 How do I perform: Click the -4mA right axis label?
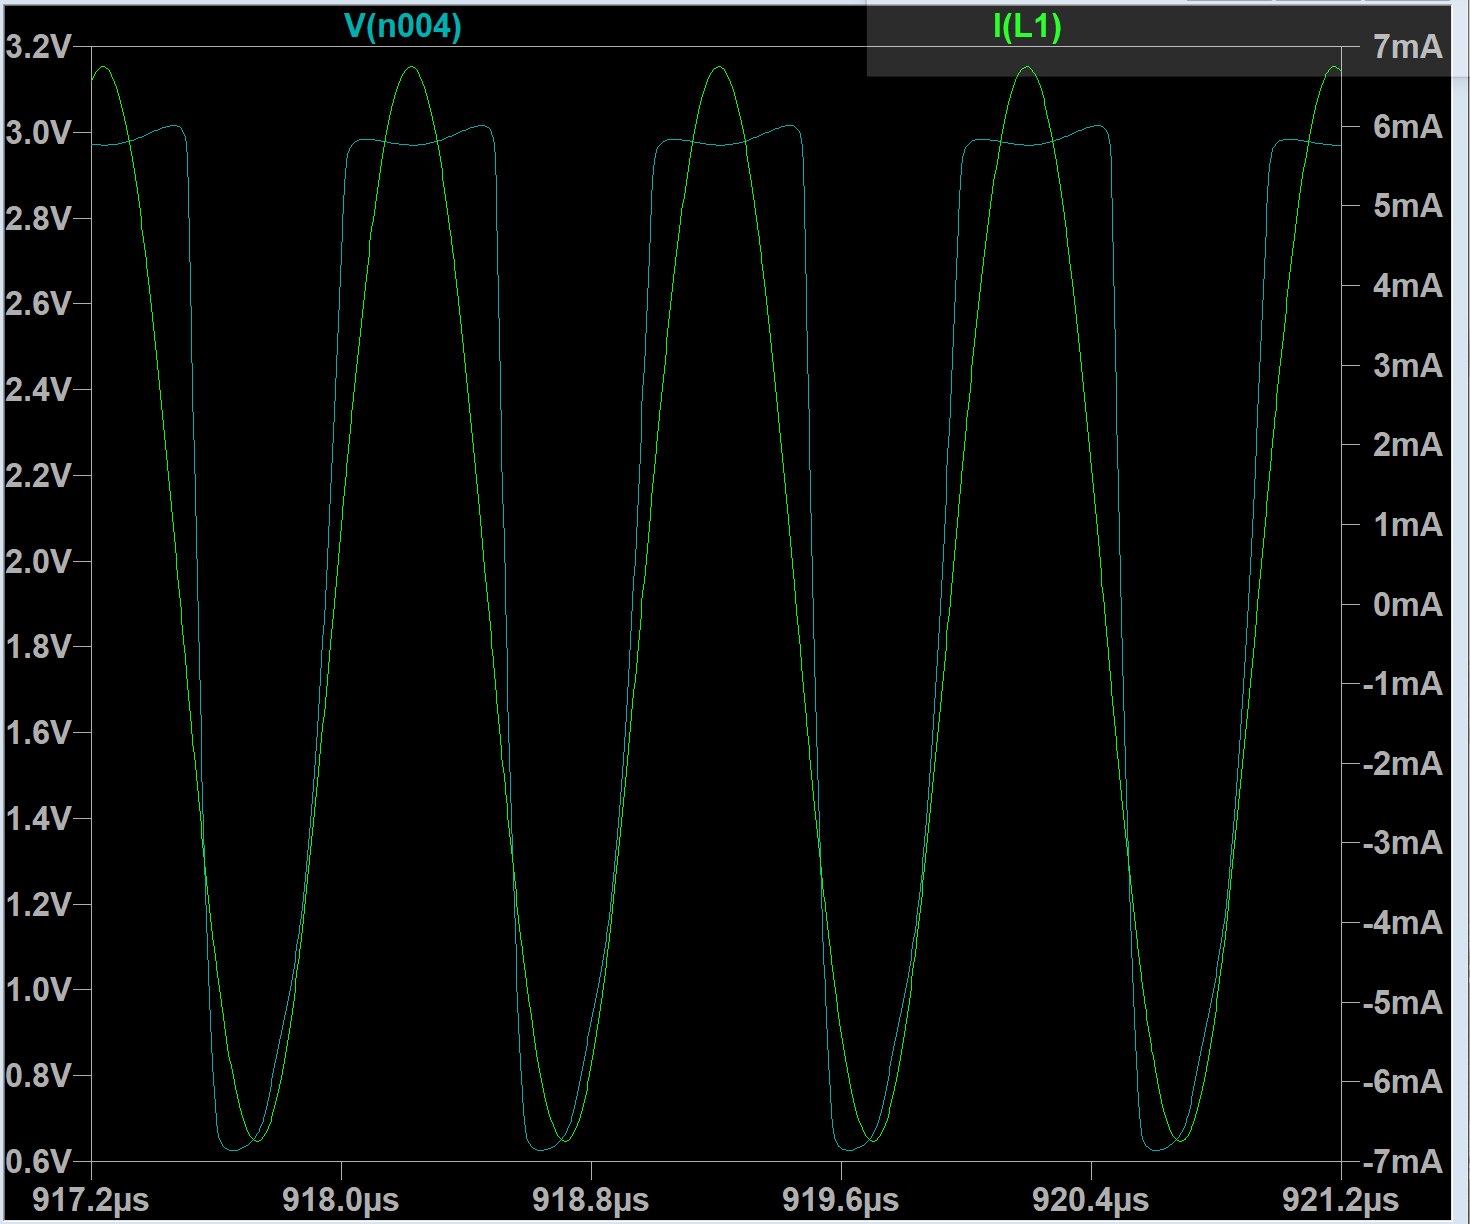click(1403, 922)
